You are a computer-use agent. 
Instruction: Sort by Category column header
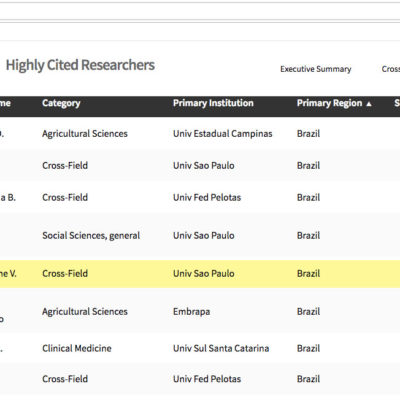[61, 103]
